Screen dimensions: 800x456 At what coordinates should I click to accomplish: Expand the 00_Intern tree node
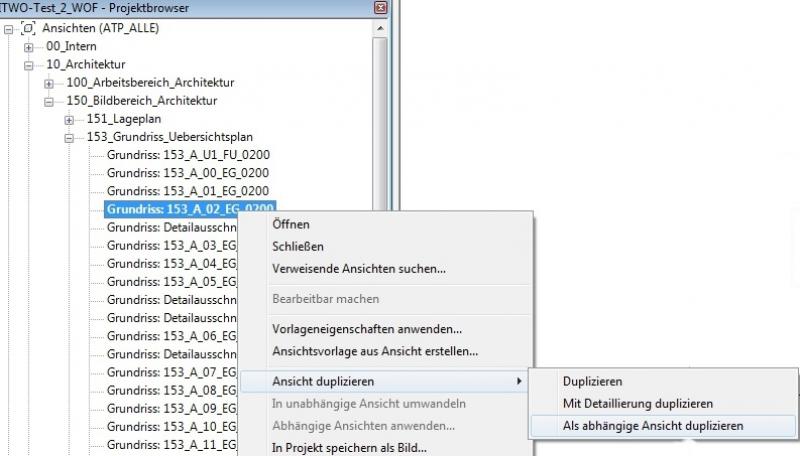[x=29, y=47]
